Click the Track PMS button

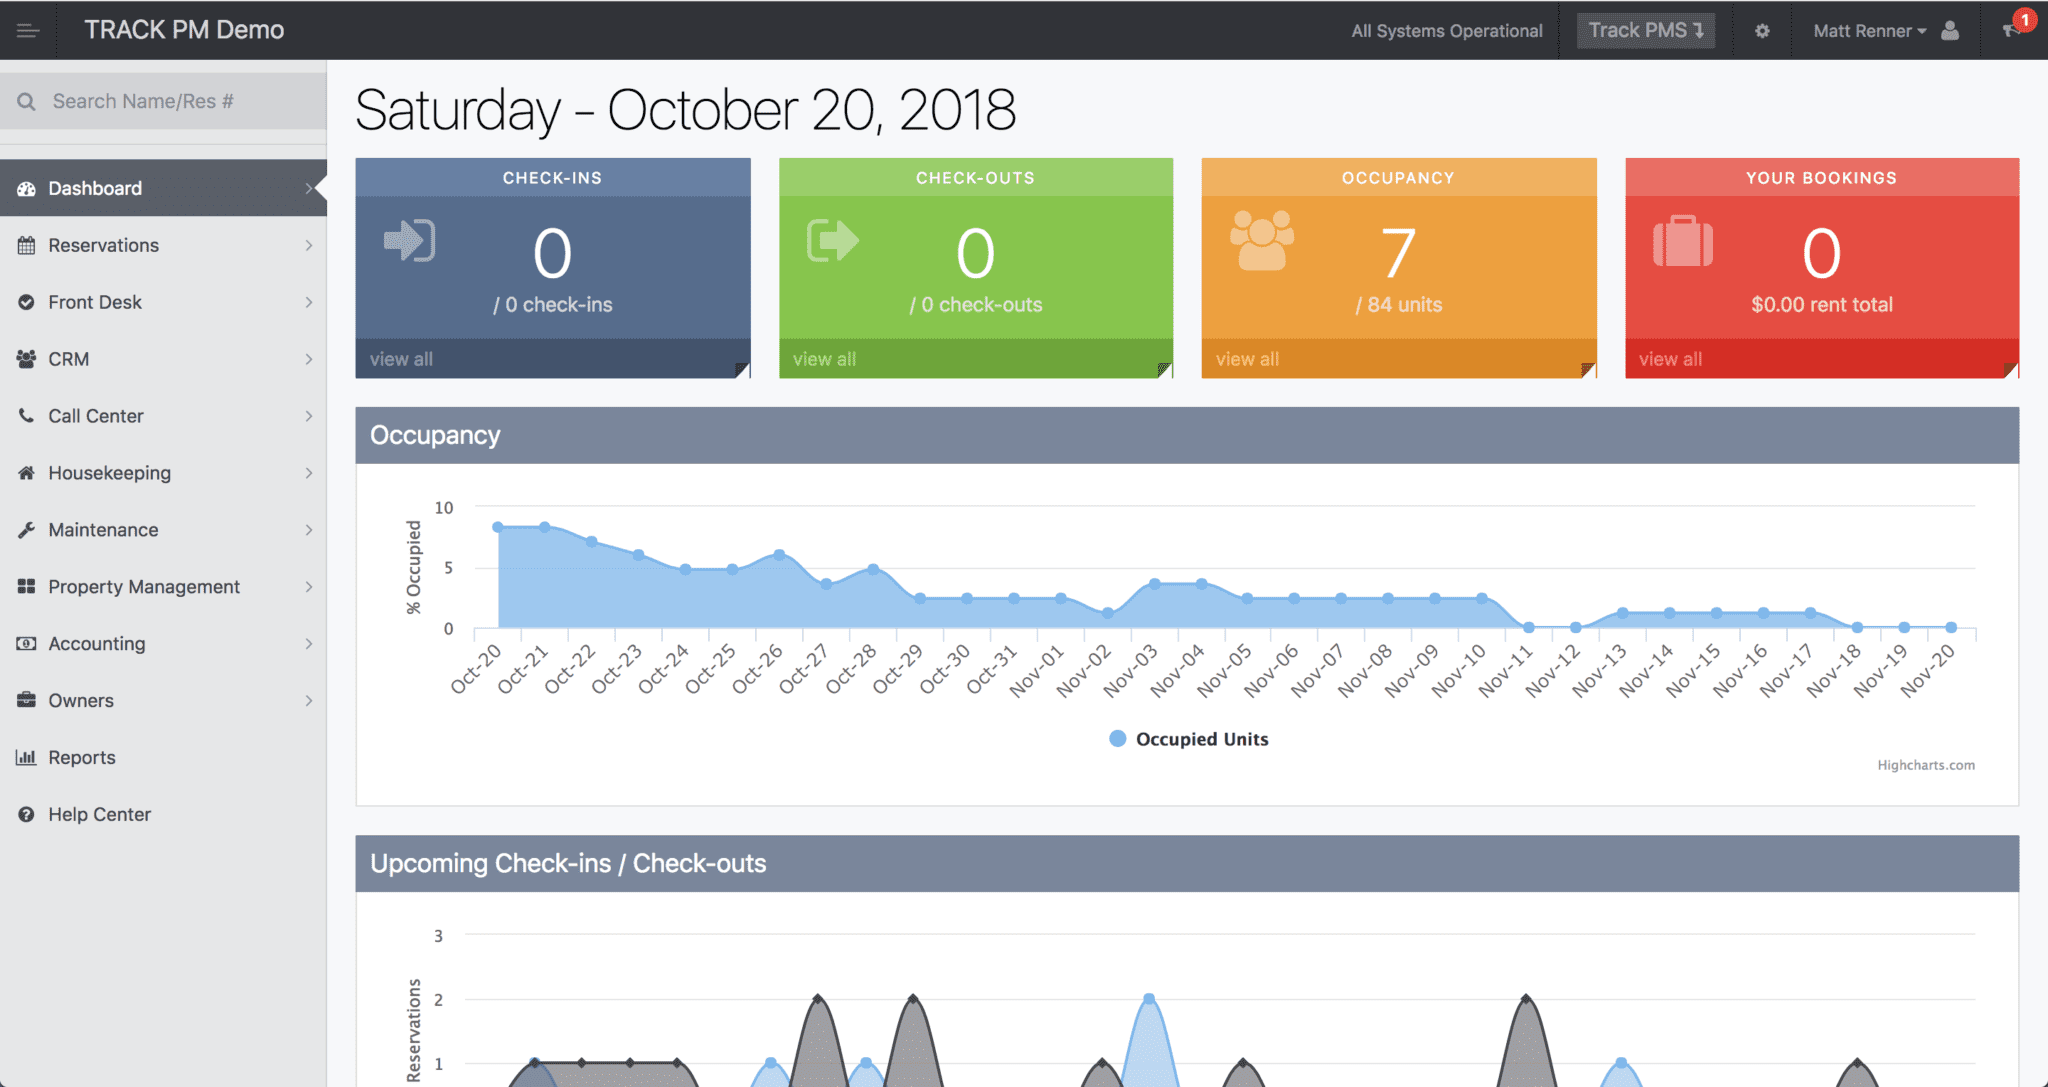(x=1645, y=31)
